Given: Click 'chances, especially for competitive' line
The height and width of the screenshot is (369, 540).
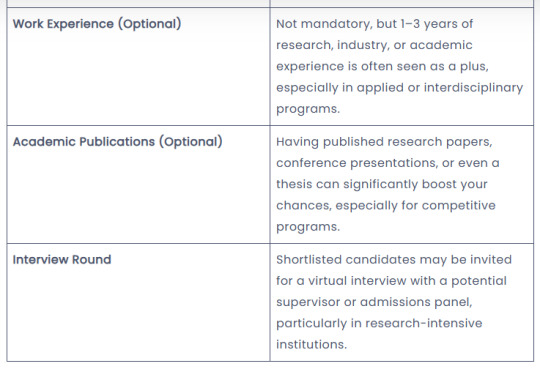Looking at the screenshot, I should (386, 206).
